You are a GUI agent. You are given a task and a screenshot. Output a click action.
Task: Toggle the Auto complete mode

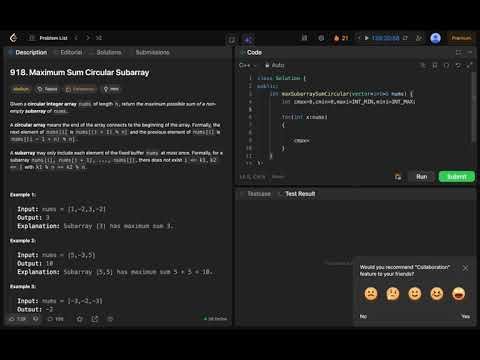[275, 65]
